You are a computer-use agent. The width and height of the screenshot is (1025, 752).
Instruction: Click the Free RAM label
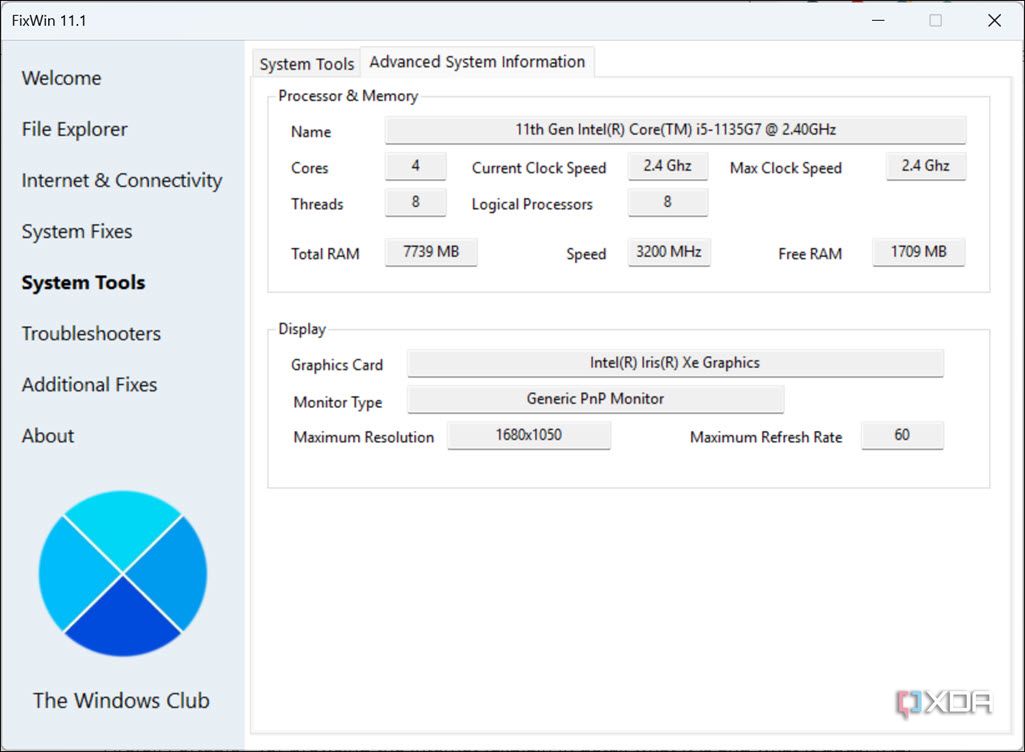click(810, 254)
